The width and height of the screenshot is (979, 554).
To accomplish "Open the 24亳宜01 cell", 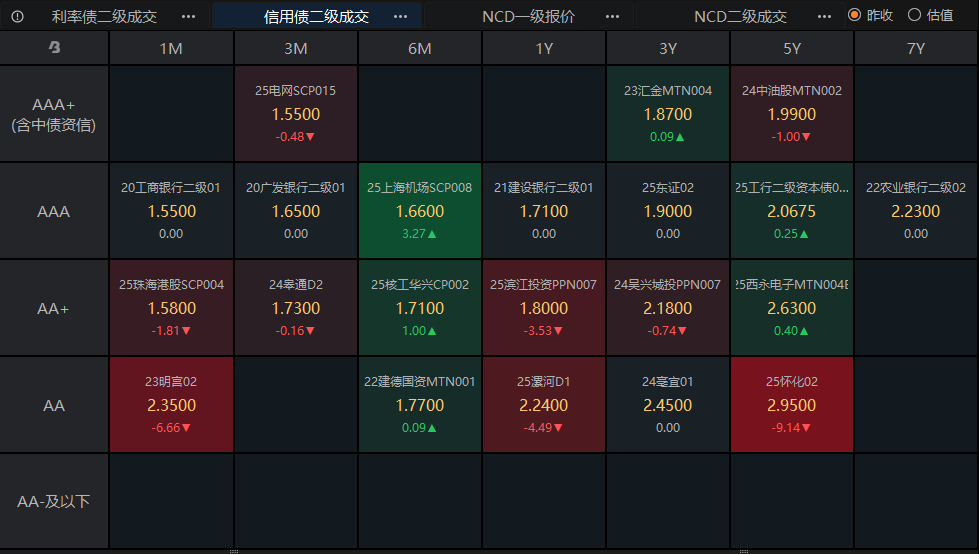I will coord(667,405).
